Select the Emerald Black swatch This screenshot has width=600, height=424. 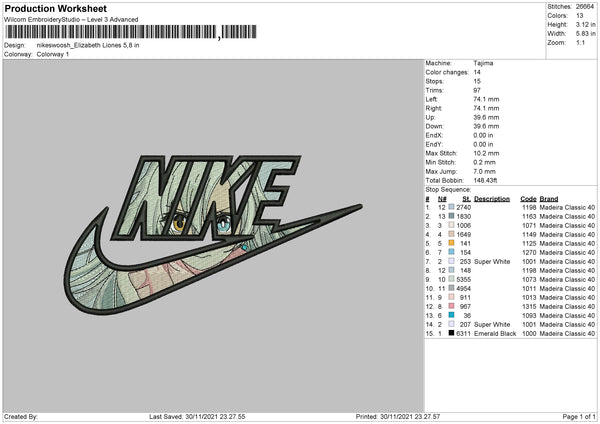452,333
